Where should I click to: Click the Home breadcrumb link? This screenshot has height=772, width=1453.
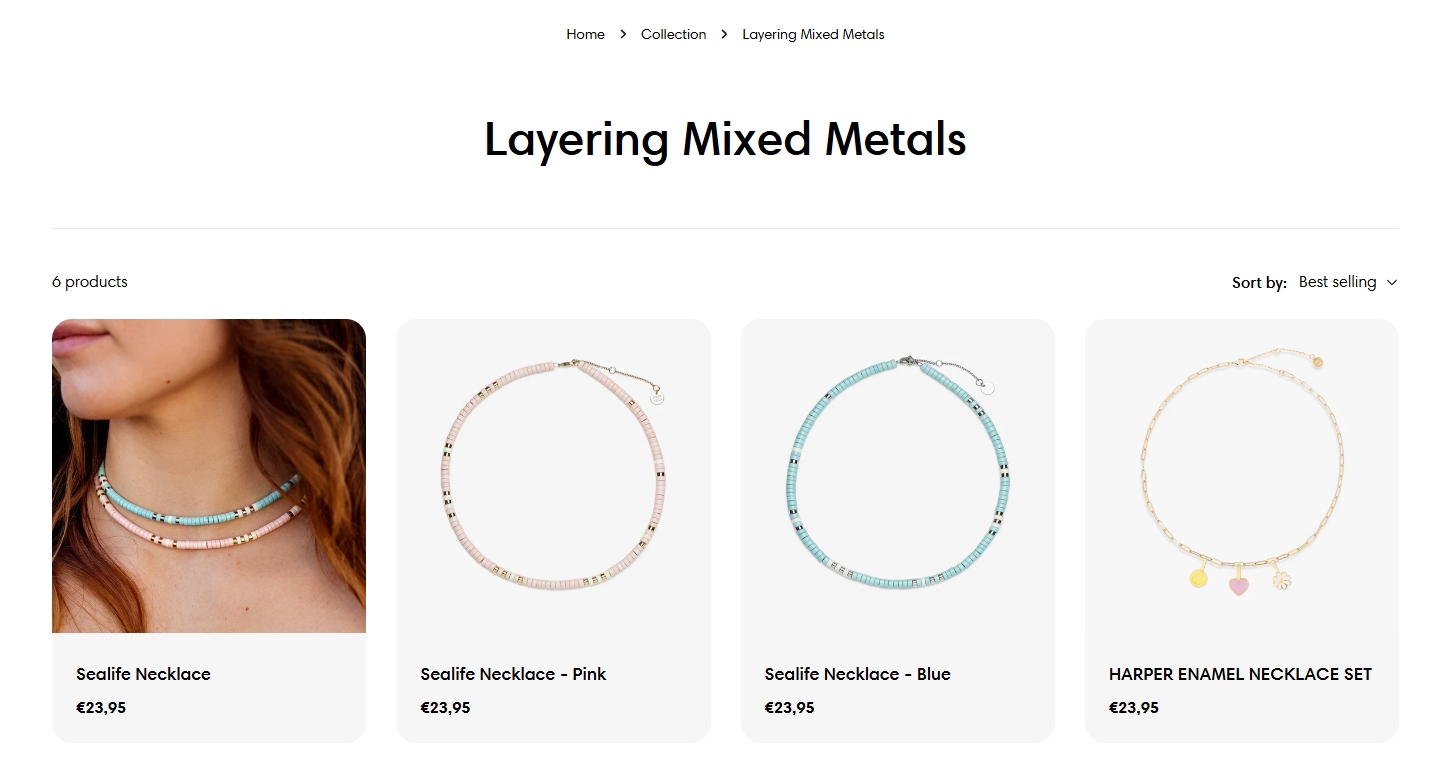585,34
